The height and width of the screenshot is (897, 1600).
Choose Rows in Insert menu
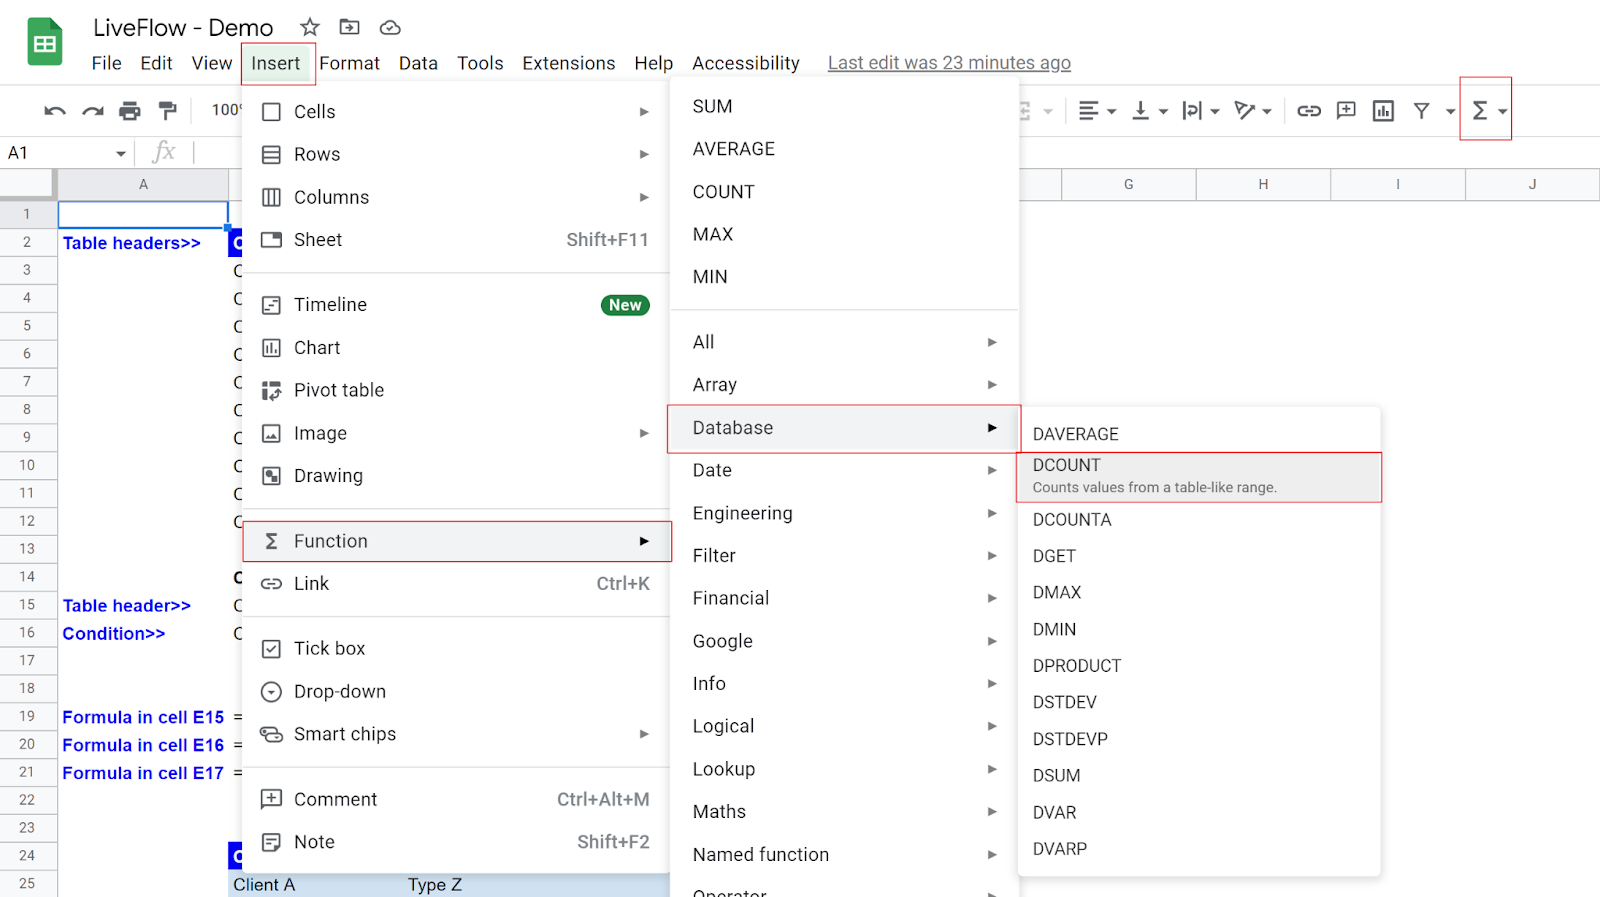455,155
